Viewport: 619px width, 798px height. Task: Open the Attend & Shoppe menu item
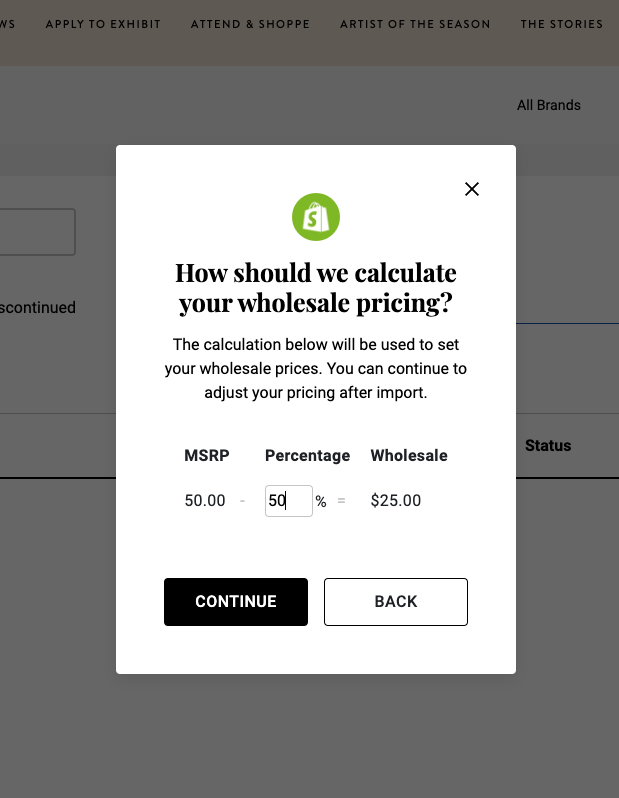[250, 24]
